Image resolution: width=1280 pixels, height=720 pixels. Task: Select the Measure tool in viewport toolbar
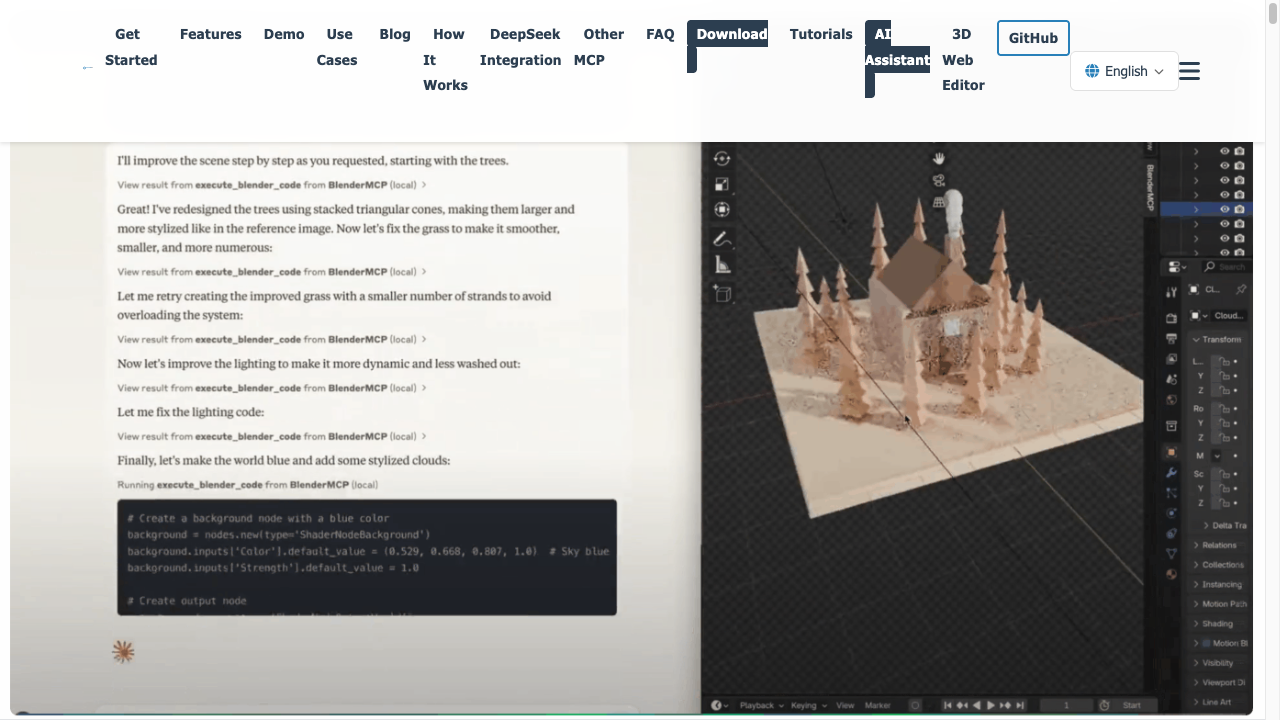pyautogui.click(x=721, y=265)
